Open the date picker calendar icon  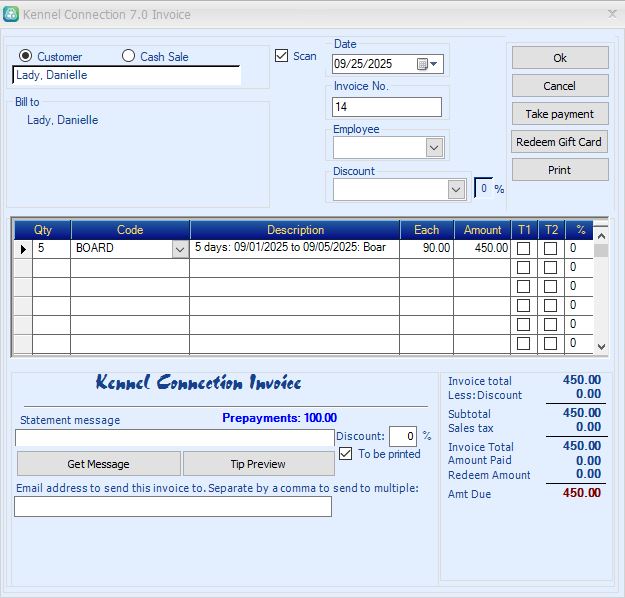click(422, 64)
